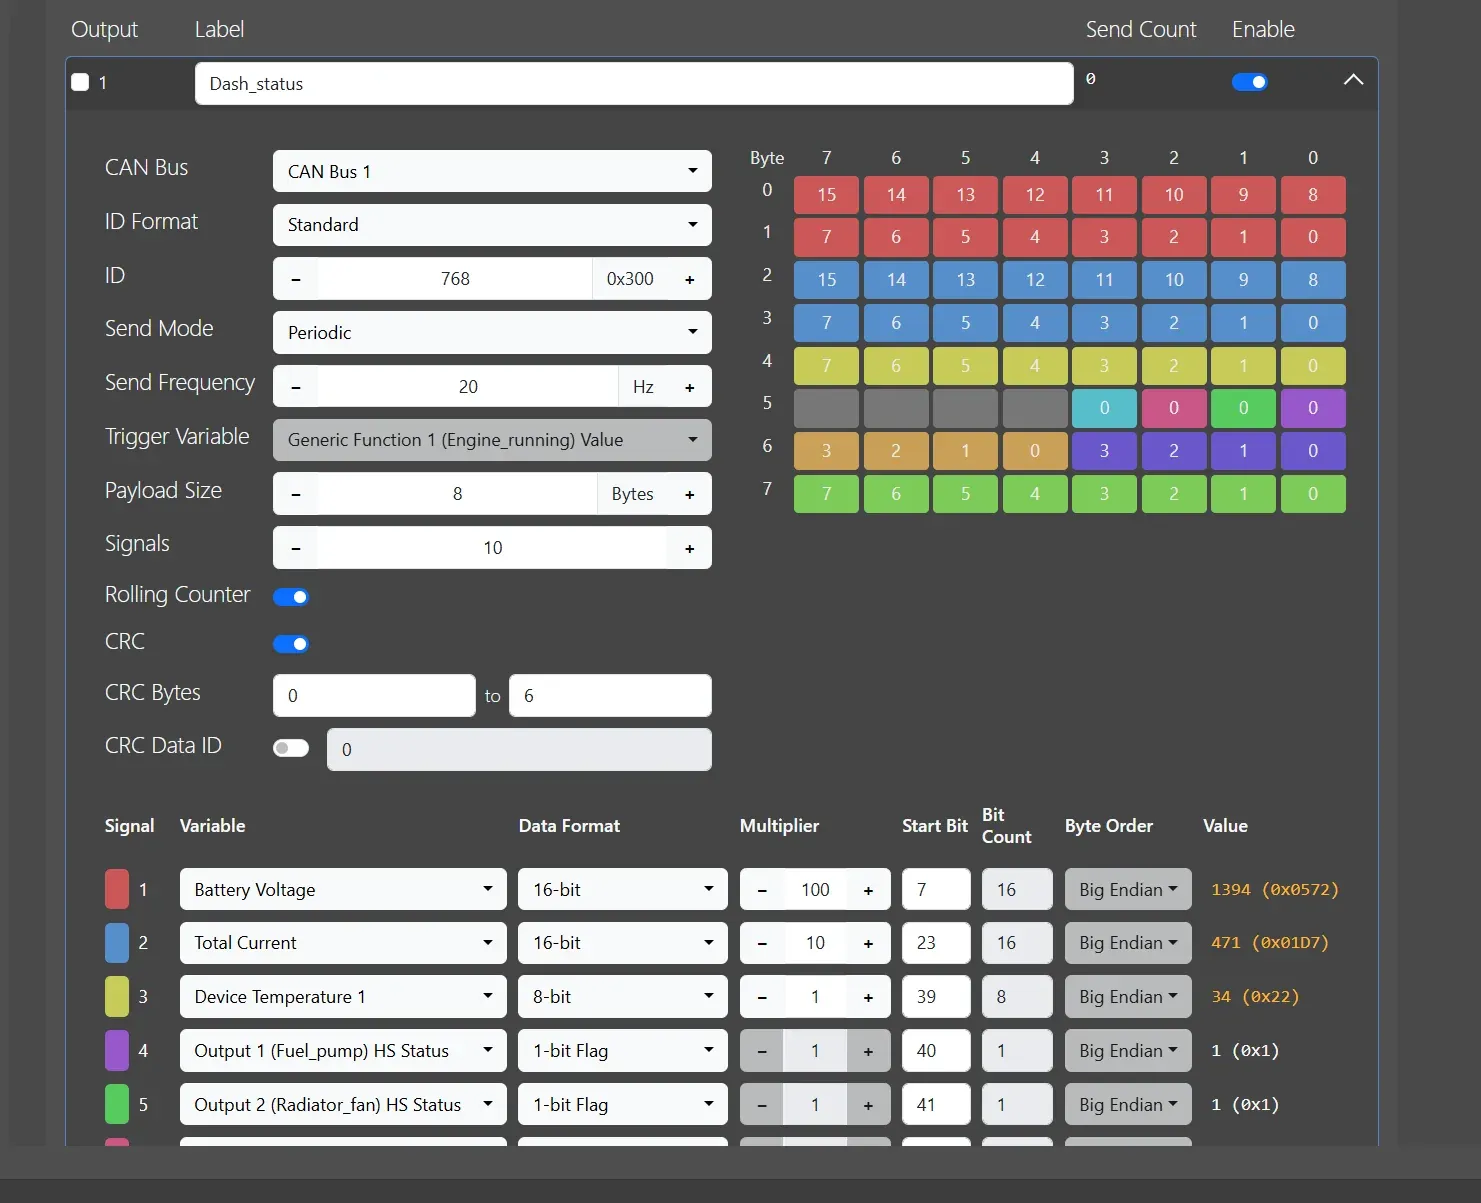Decrease Total Current multiplier

tap(762, 943)
